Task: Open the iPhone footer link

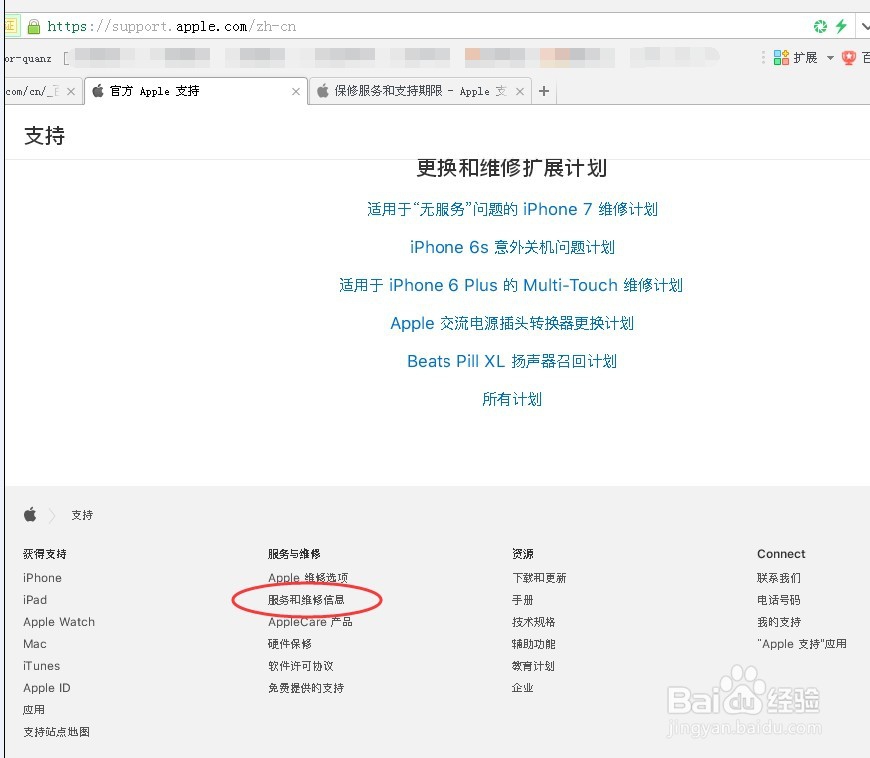Action: click(42, 578)
